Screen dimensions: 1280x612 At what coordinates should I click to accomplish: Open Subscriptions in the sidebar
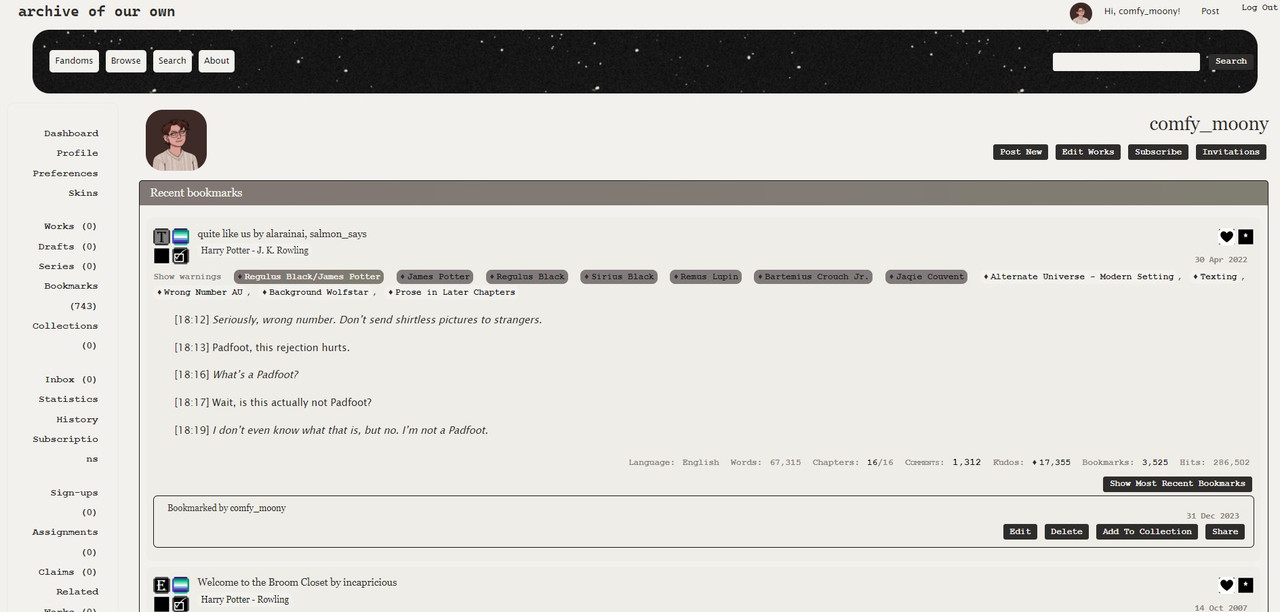tap(65, 449)
